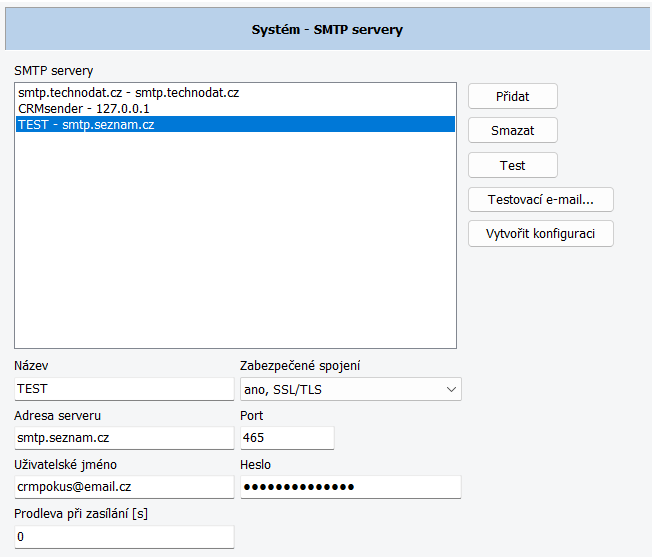Image resolution: width=652 pixels, height=557 pixels.
Task: Open the ano, SSL/TLS combo box
Action: click(x=351, y=389)
